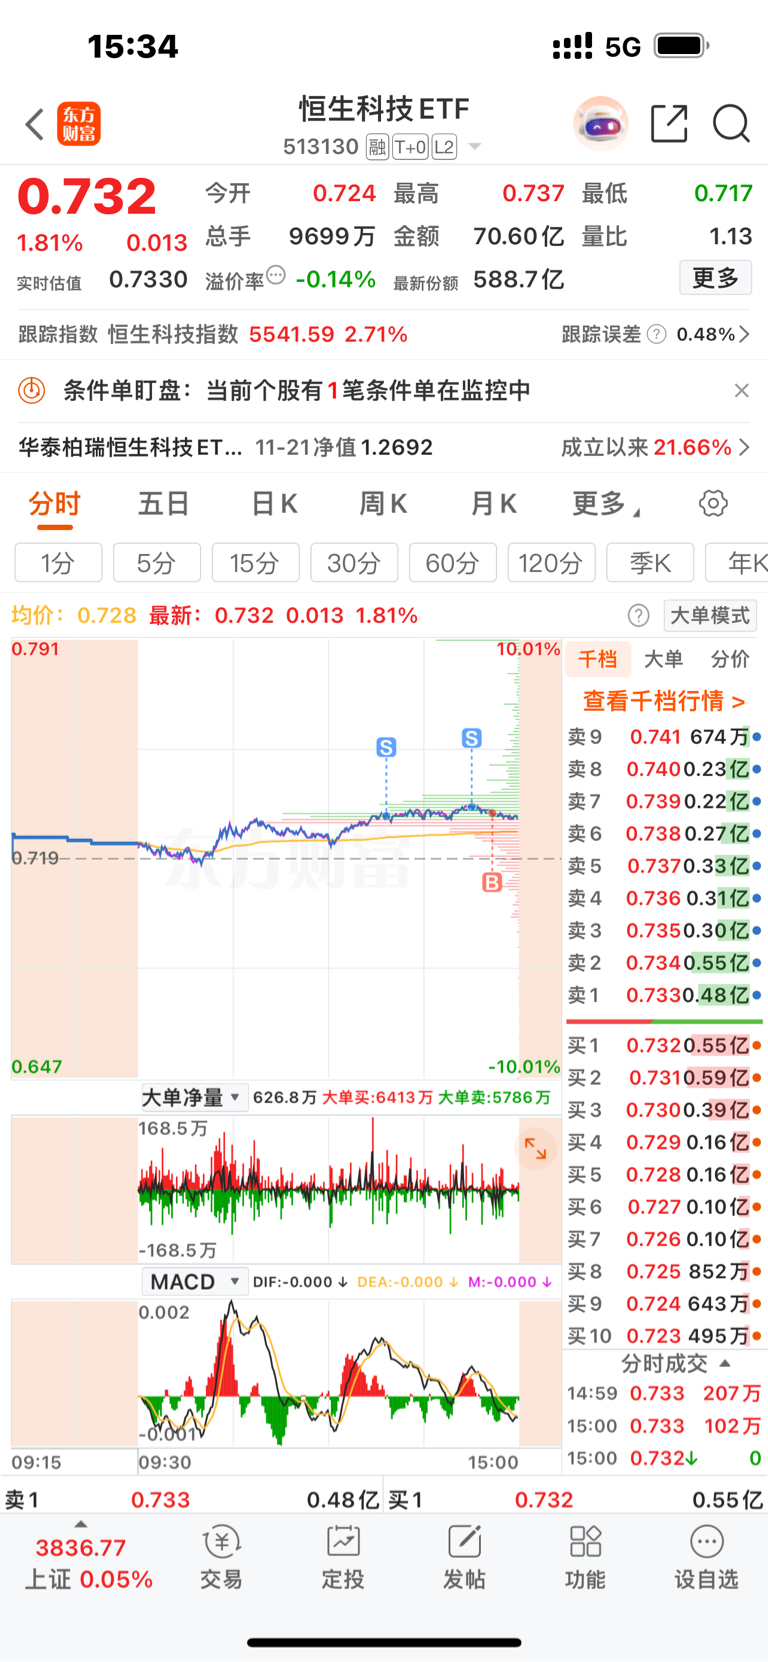Image resolution: width=768 pixels, height=1662 pixels.
Task: Tap the T+0 badge
Action: pyautogui.click(x=410, y=147)
